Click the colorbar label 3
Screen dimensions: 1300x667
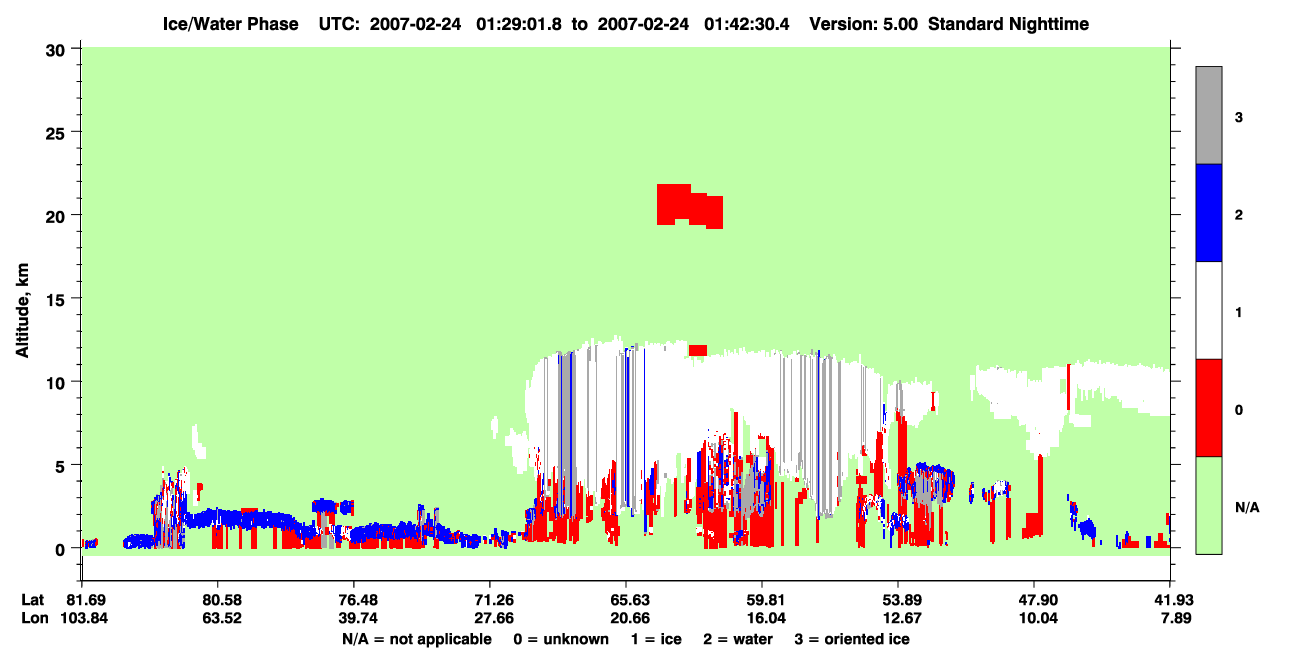tap(1239, 117)
